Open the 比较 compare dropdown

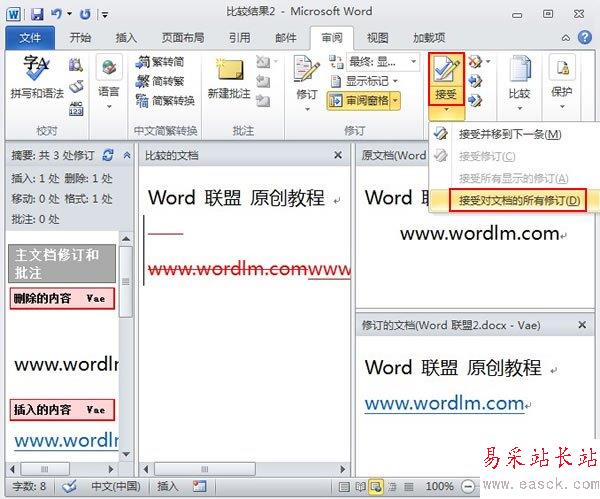click(x=519, y=82)
